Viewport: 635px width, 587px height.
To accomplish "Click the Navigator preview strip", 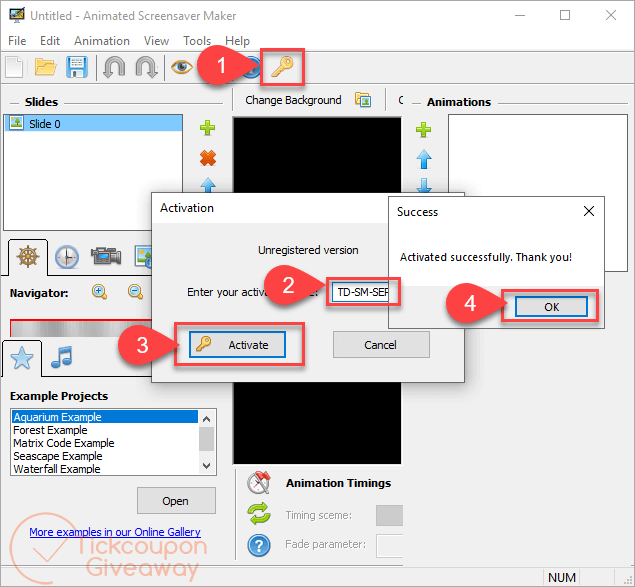I will [81, 329].
